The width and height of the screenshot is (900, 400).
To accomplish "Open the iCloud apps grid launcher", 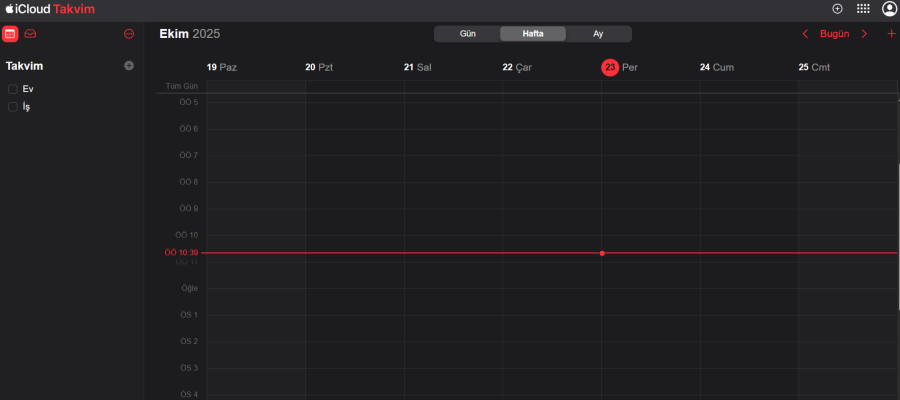I will 863,8.
